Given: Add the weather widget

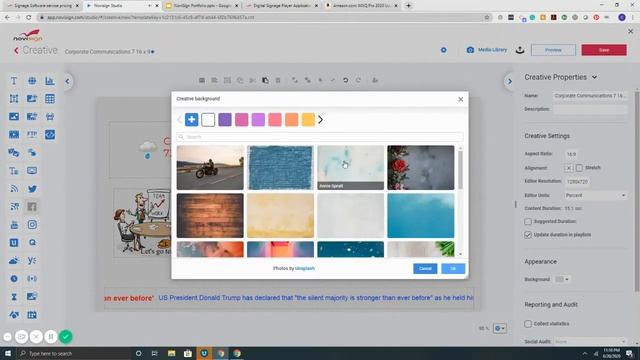Looking at the screenshot, I should 14,260.
